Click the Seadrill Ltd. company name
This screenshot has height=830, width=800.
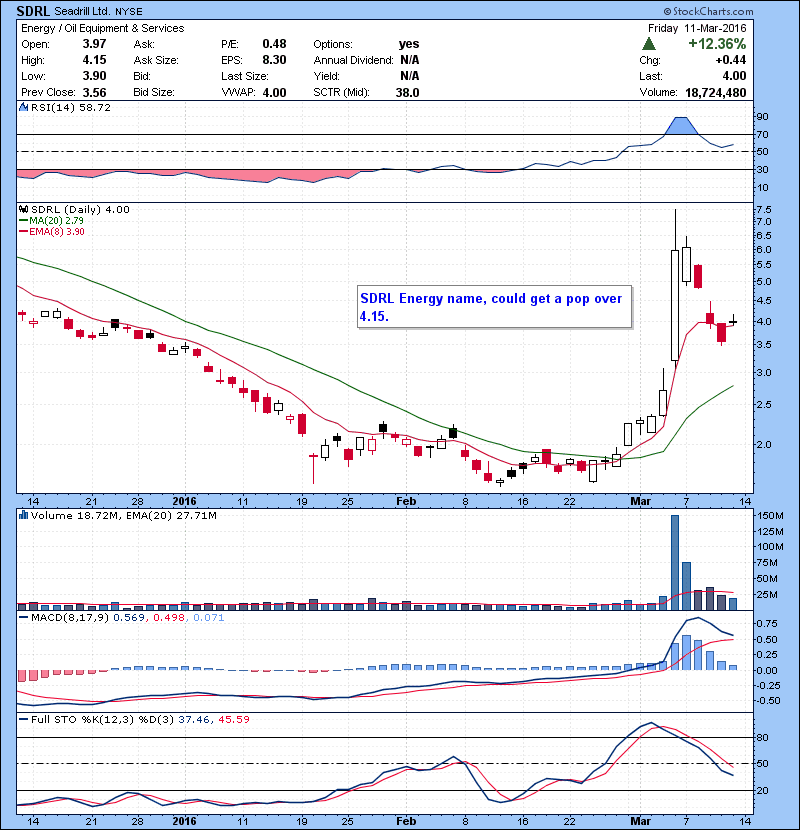coord(82,11)
